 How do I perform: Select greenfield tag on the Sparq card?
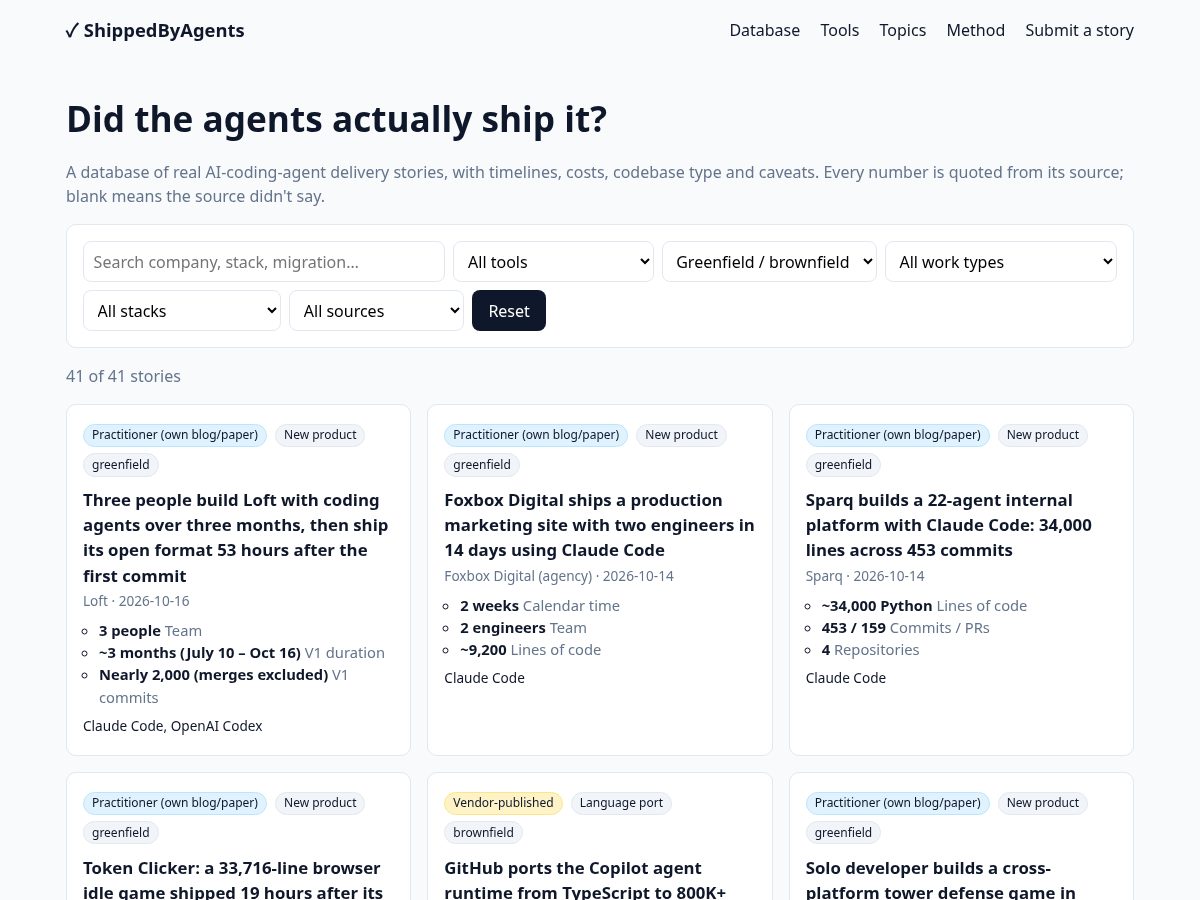844,465
